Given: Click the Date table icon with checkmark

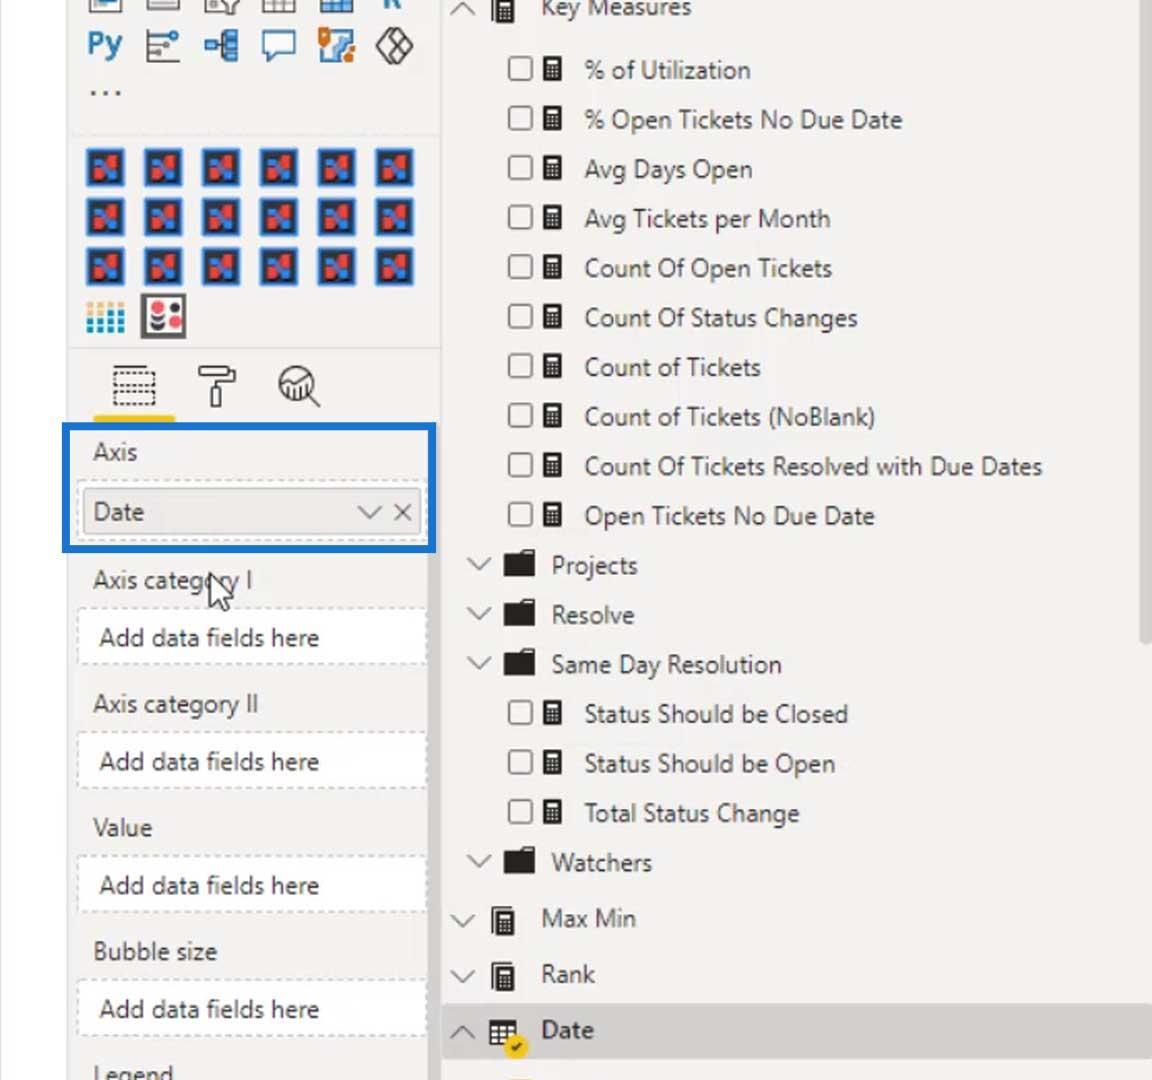Looking at the screenshot, I should 508,1037.
